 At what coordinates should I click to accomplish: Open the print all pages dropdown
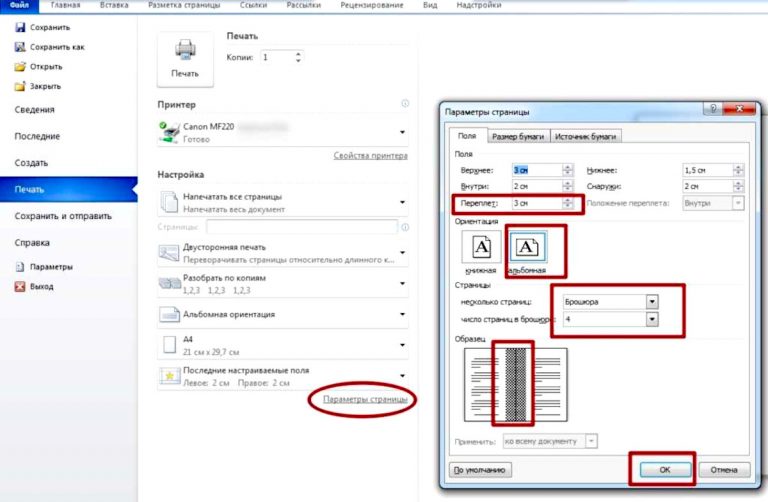click(402, 202)
